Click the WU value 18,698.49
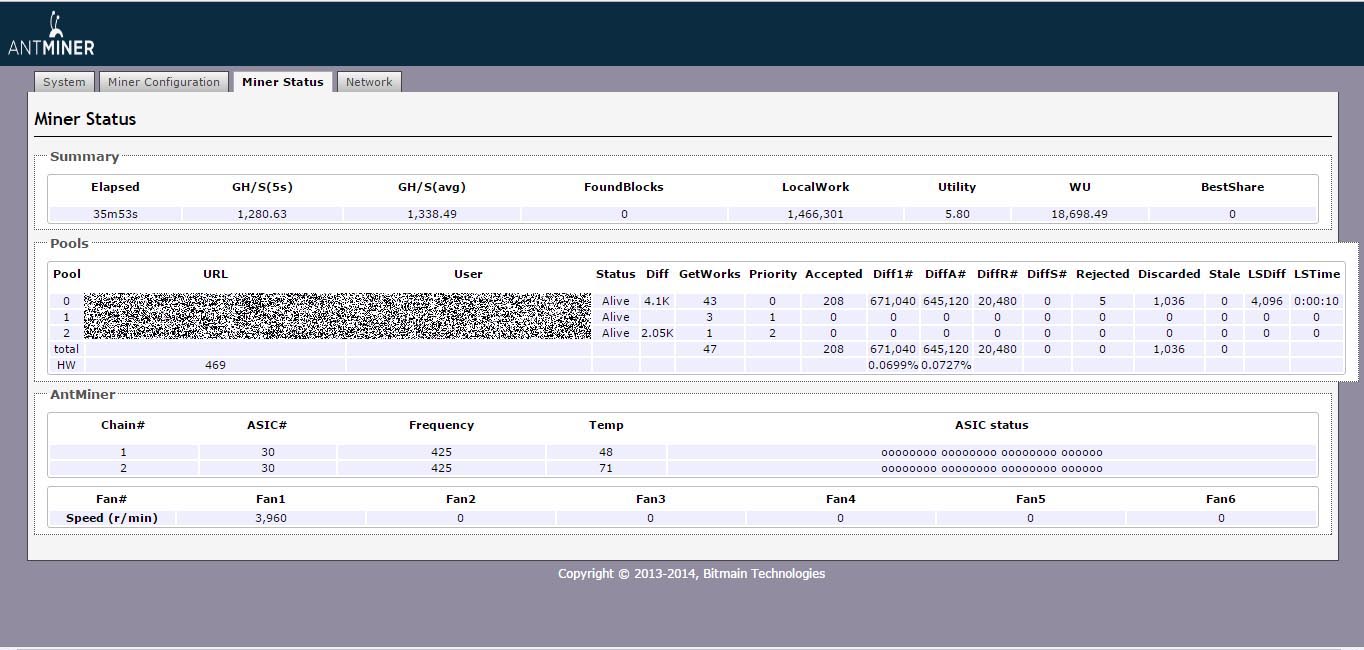Viewport: 1364px width, 650px height. pos(1079,214)
